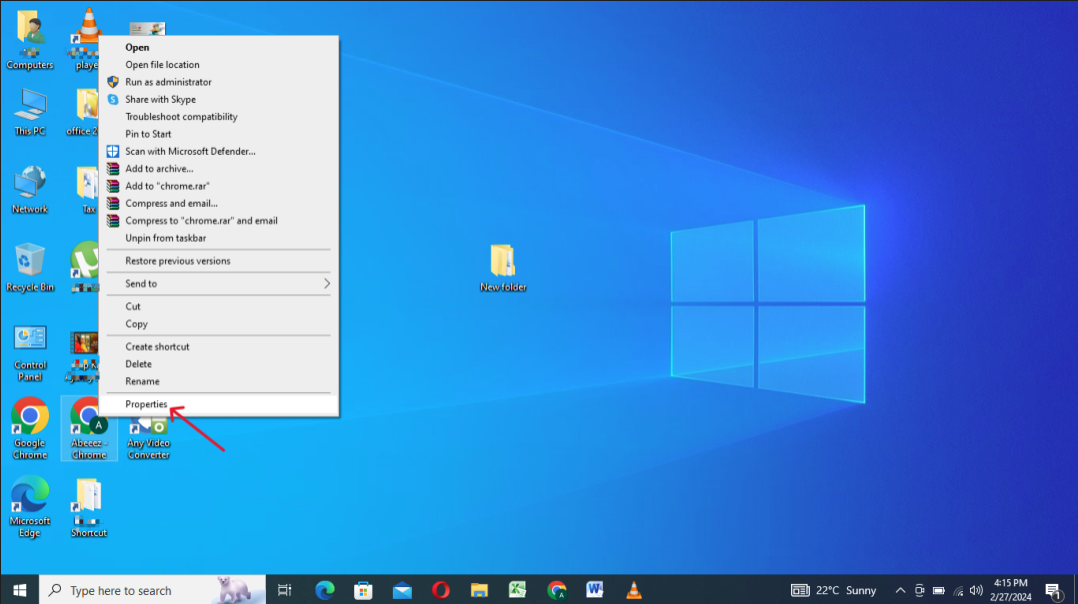This screenshot has height=604, width=1078.
Task: Open VLC media player from the taskbar
Action: point(633,590)
